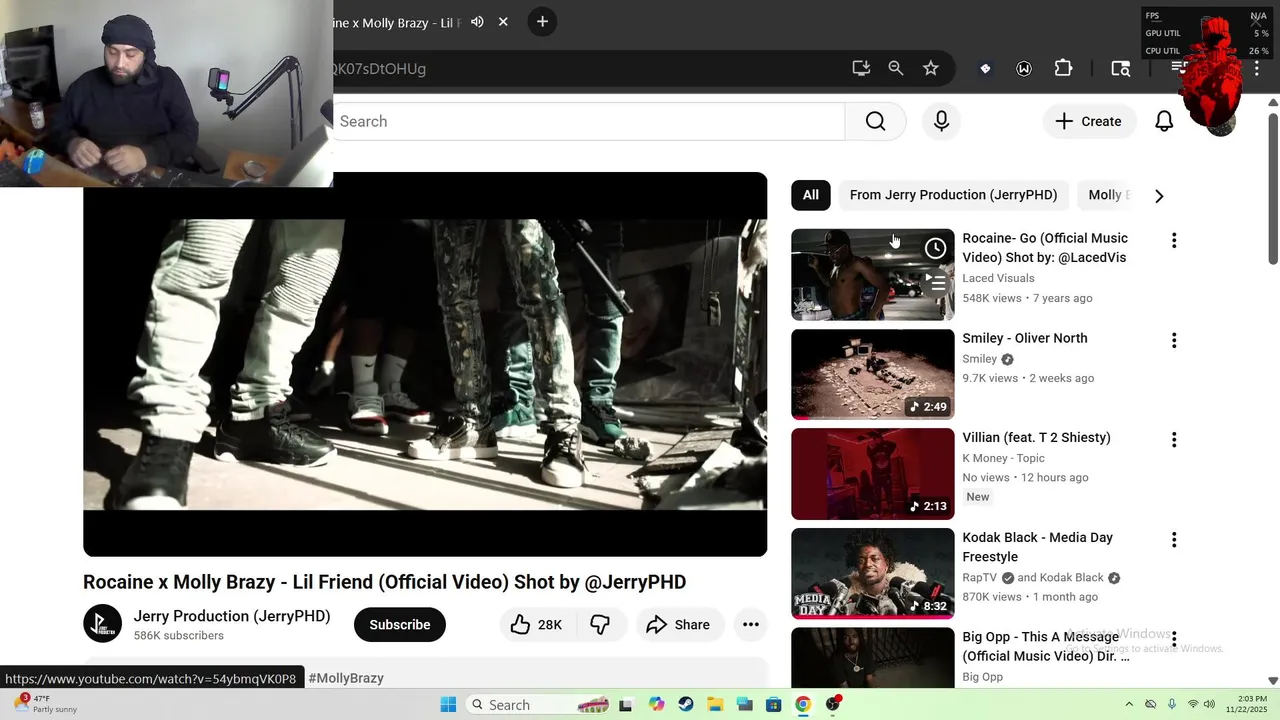
Task: Open the Big Opp - This A Message title
Action: click(1046, 646)
